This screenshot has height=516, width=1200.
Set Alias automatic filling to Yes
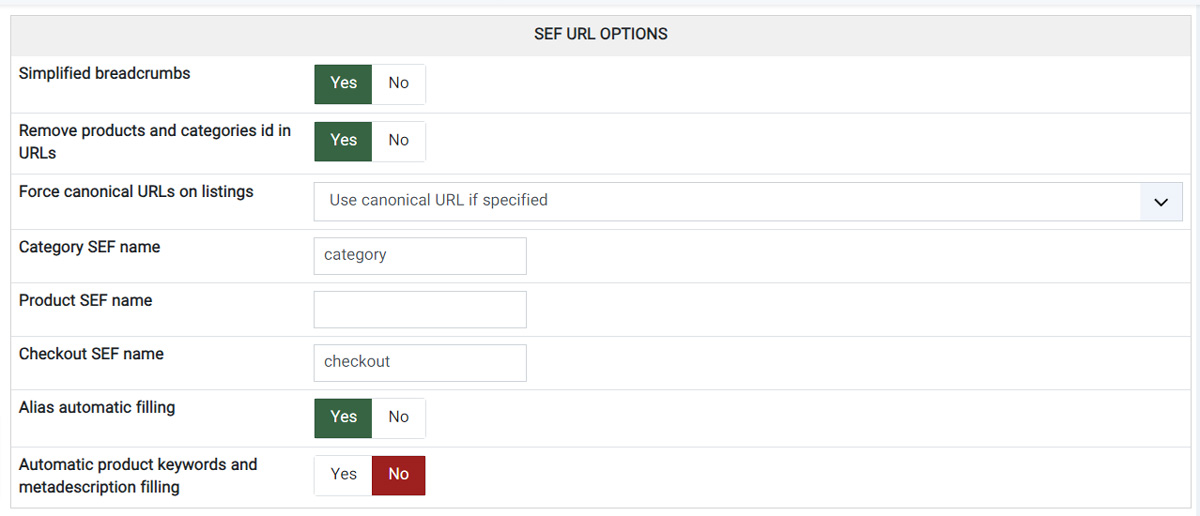[343, 418]
